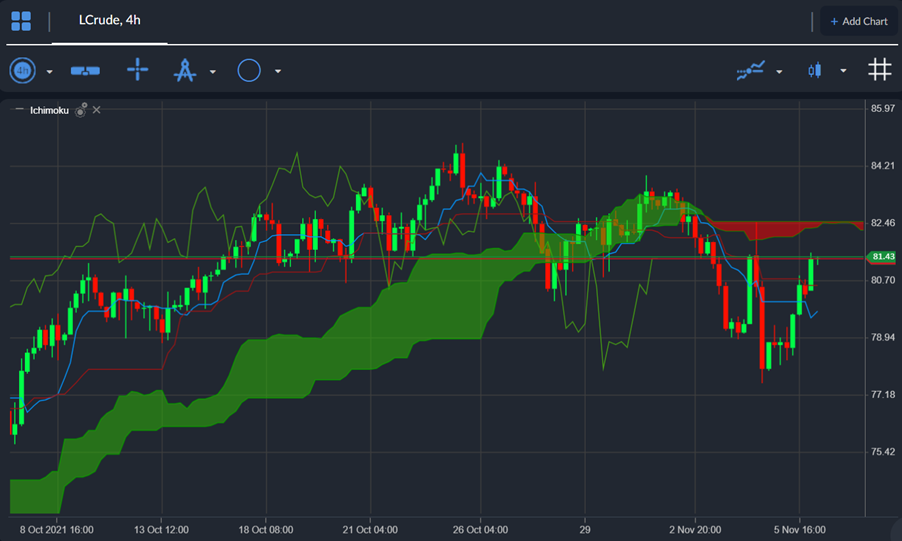The width and height of the screenshot is (902, 541).
Task: Expand the chart type dropdown arrow
Action: (x=843, y=71)
